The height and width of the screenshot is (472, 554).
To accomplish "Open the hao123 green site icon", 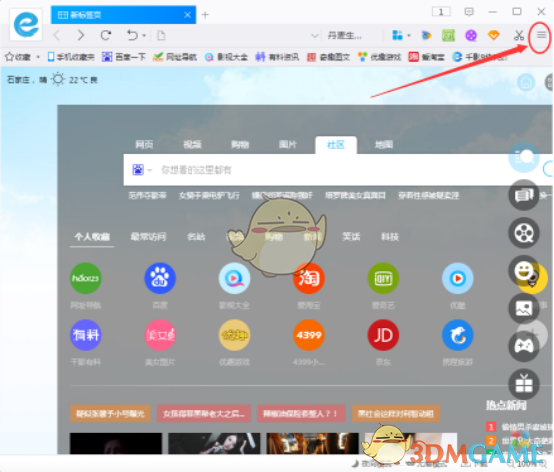I will coord(86,278).
